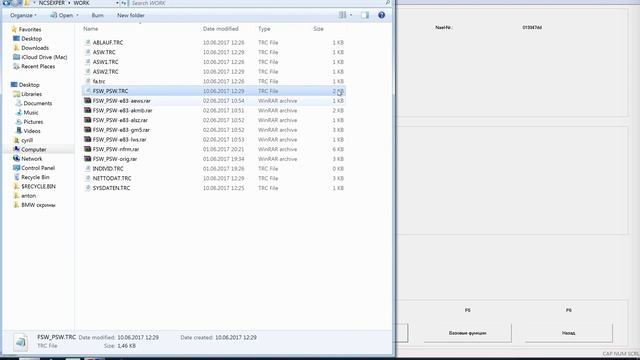Open the Music library

pos(31,113)
